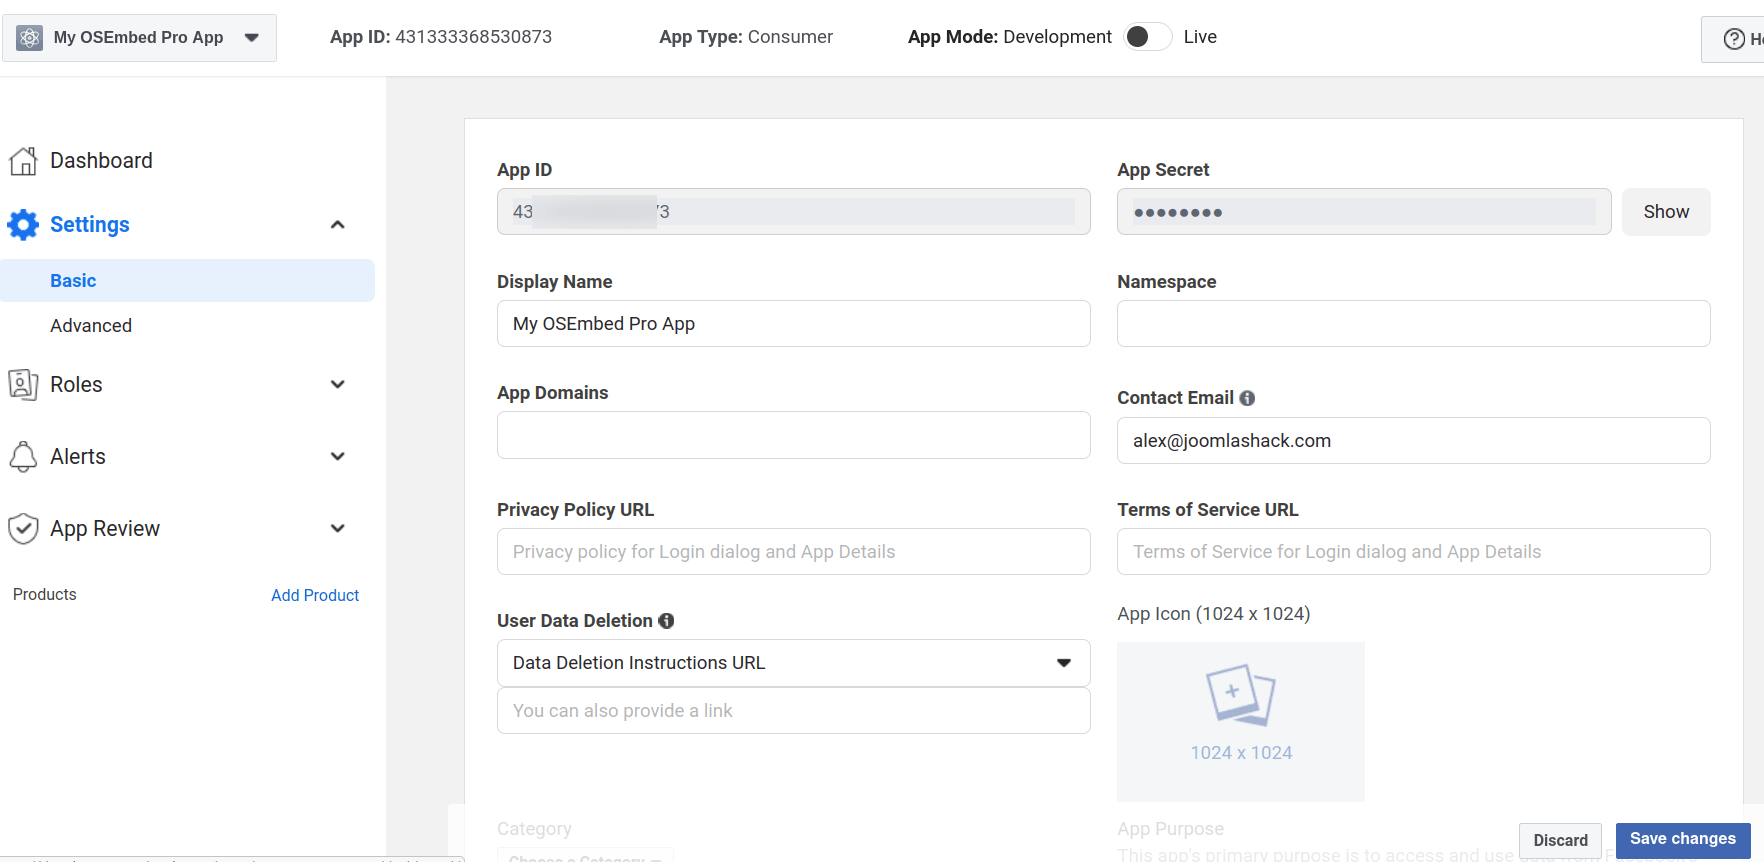Click the Discard button
The height and width of the screenshot is (862, 1764).
pos(1561,841)
